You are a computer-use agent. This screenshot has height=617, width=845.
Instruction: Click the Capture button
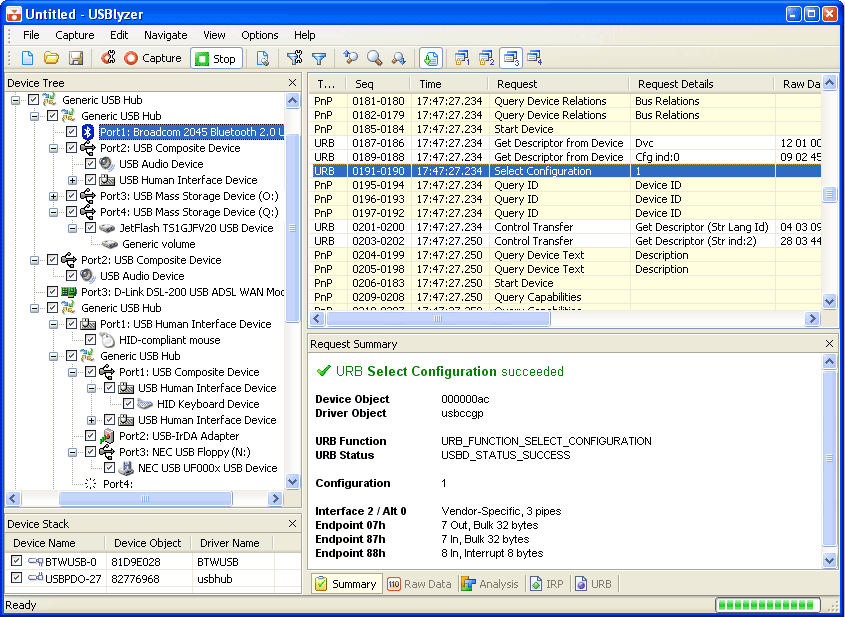click(x=152, y=59)
